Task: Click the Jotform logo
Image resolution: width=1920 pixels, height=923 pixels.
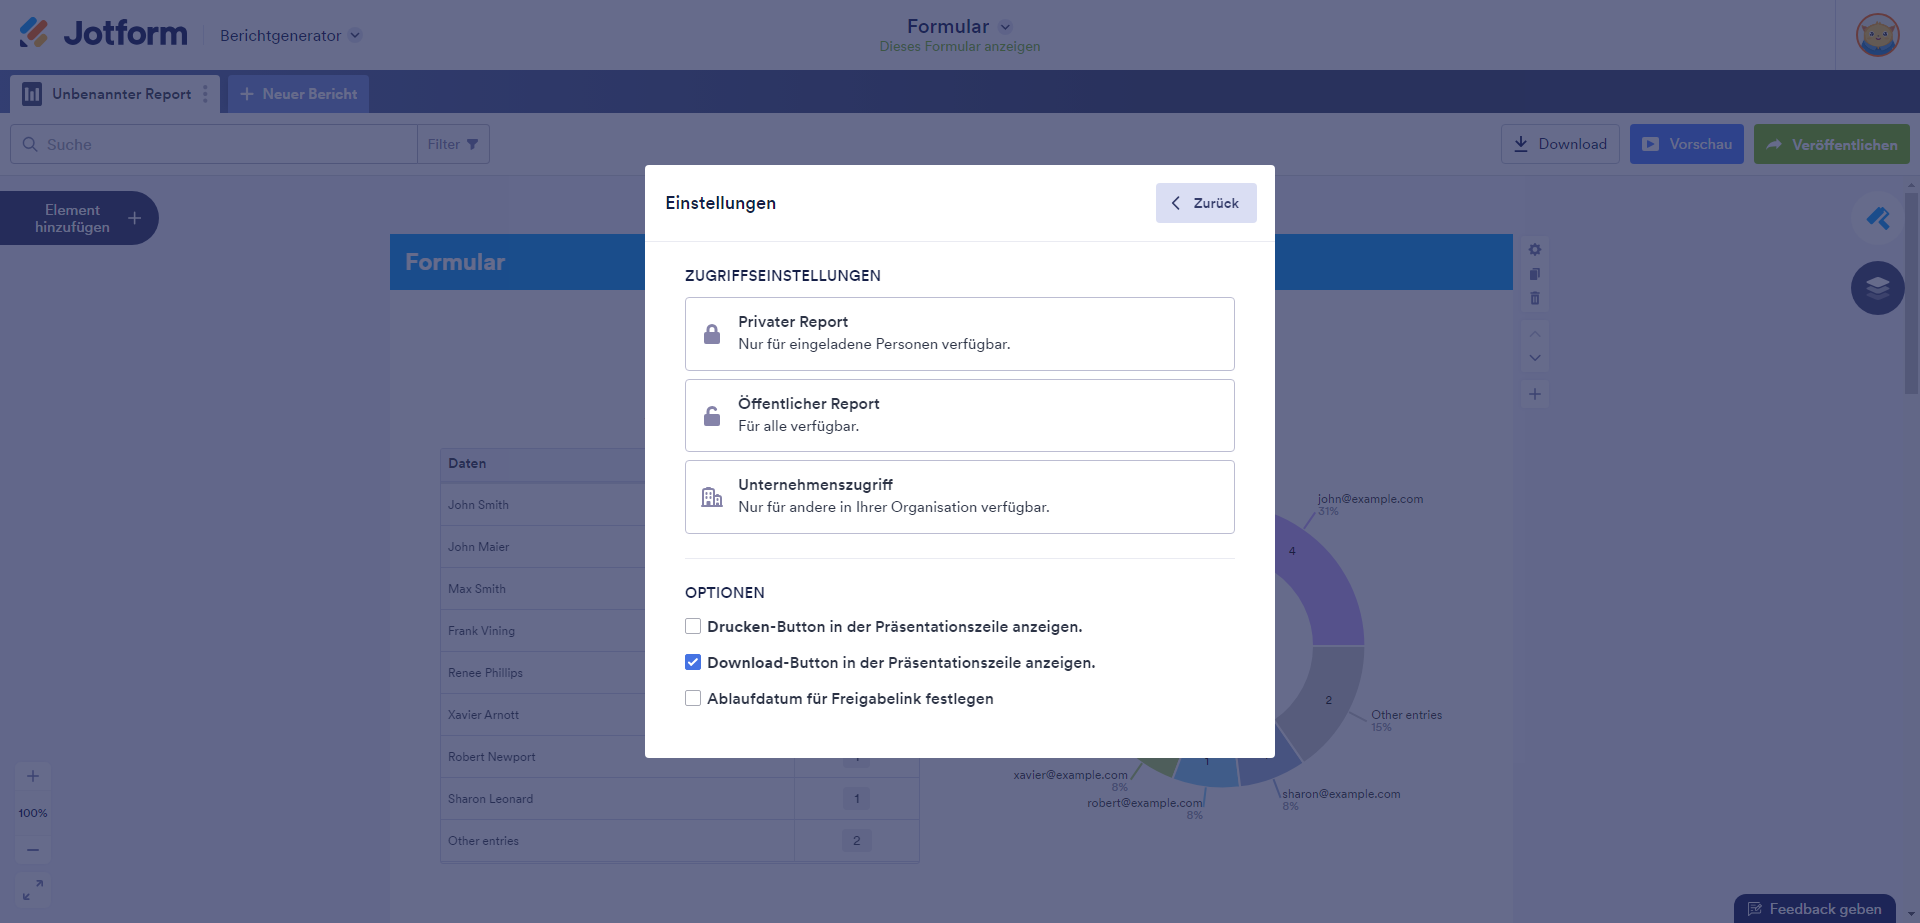Action: tap(103, 33)
